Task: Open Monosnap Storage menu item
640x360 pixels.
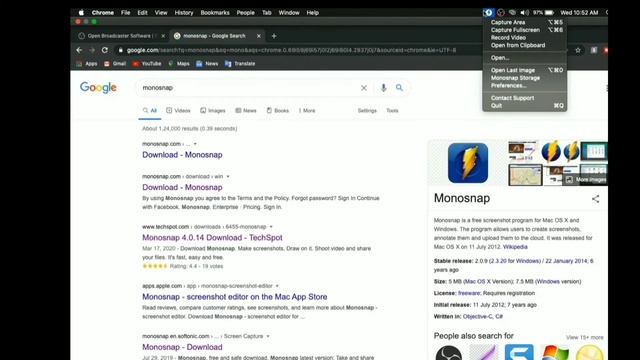Action: [524, 78]
